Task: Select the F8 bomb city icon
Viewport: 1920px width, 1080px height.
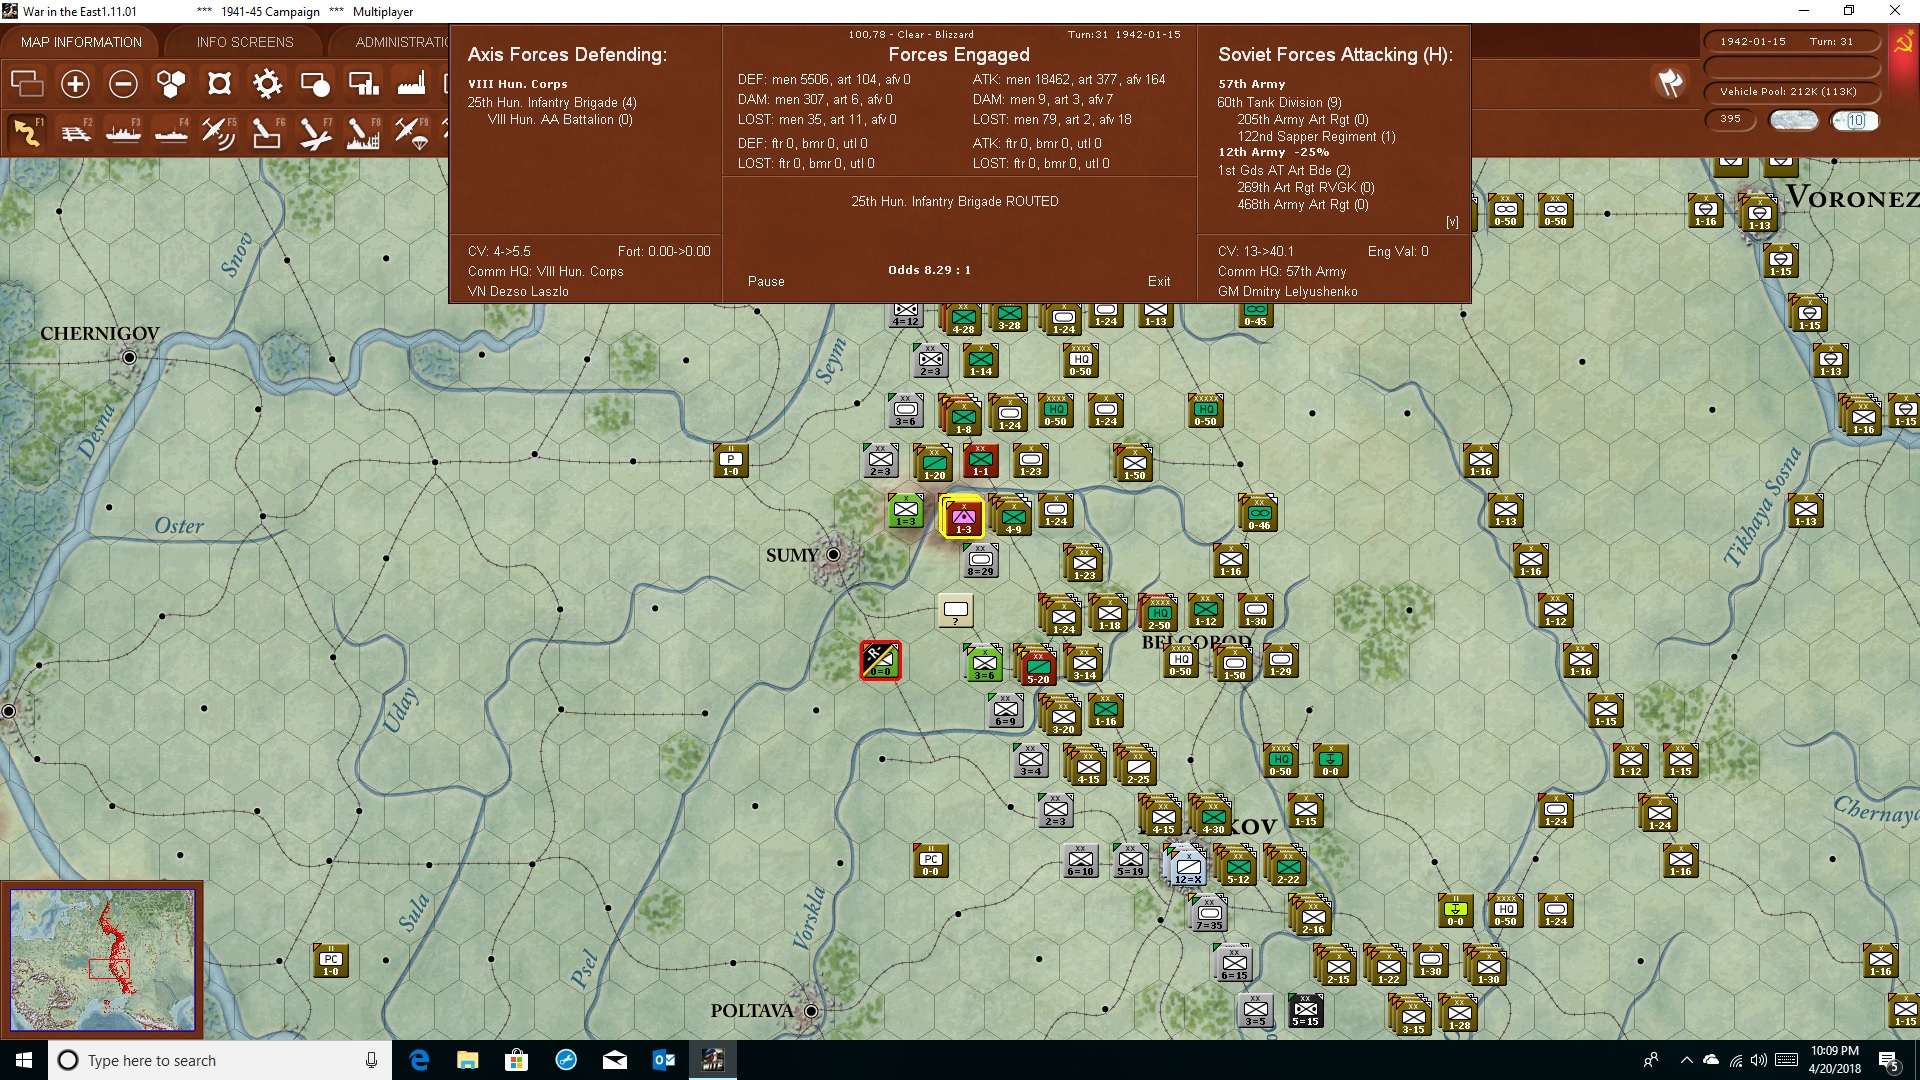Action: pos(363,132)
